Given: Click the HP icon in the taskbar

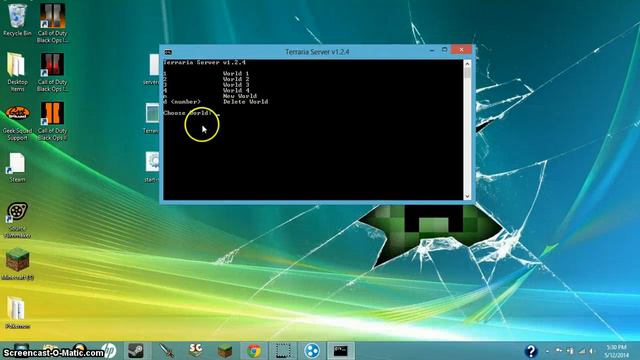Looking at the screenshot, I should click(x=109, y=351).
